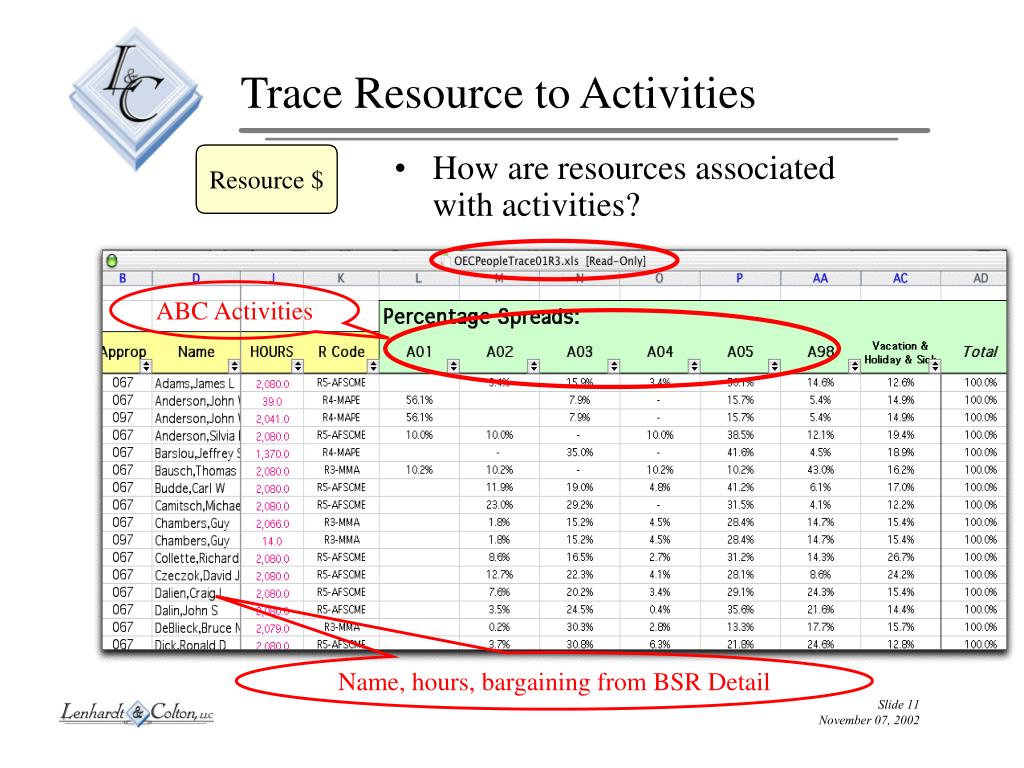Screen dimensions: 1024x768
Task: Select the Camitsch,Michae name cell
Action: (197, 505)
